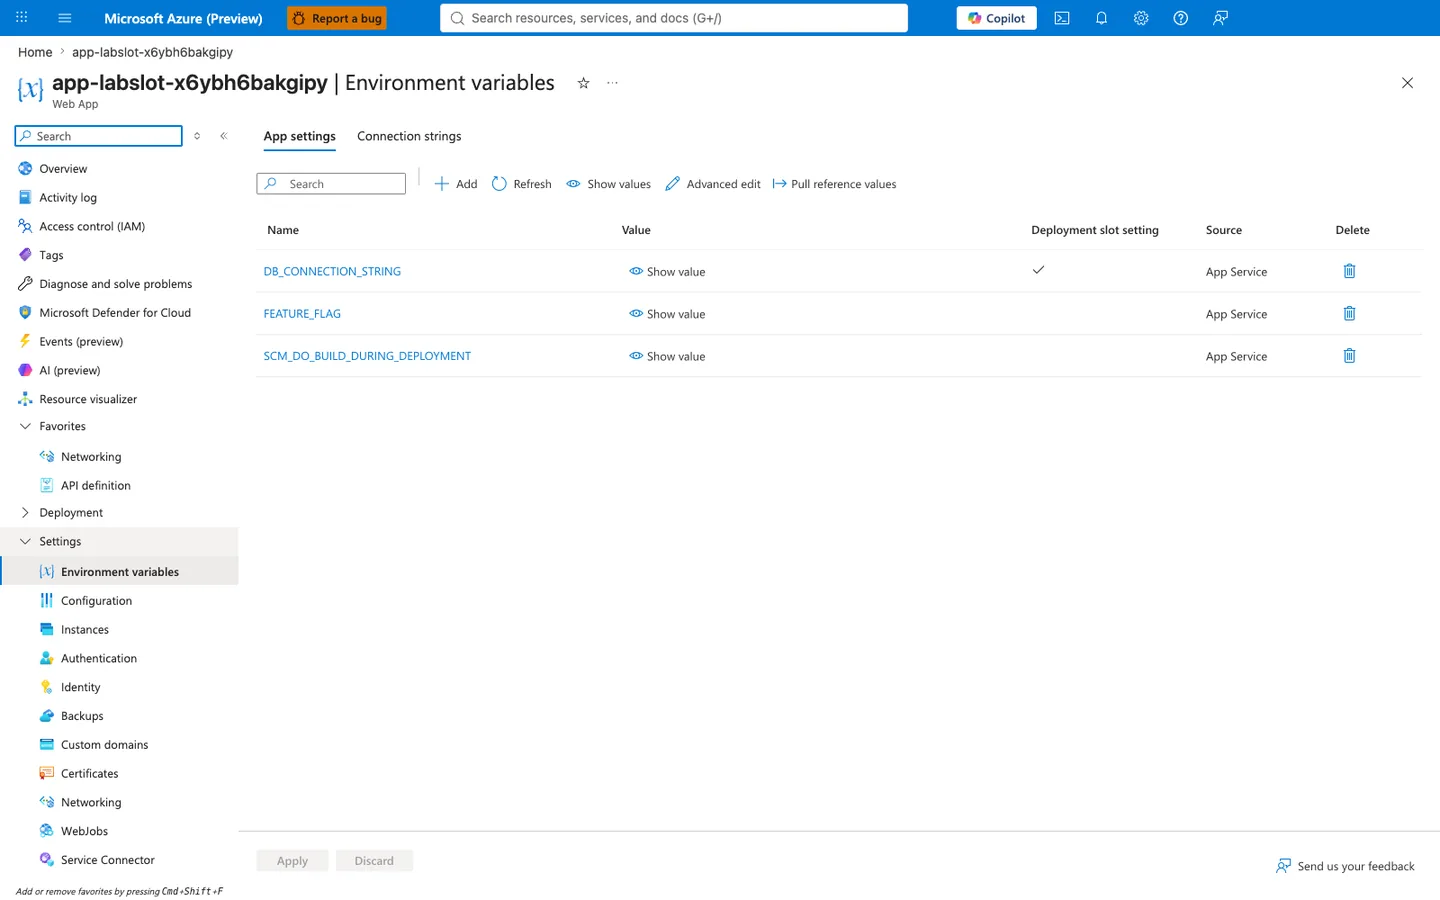Click Send us your feedback
Viewport: 1440px width, 900px height.
(x=1345, y=866)
